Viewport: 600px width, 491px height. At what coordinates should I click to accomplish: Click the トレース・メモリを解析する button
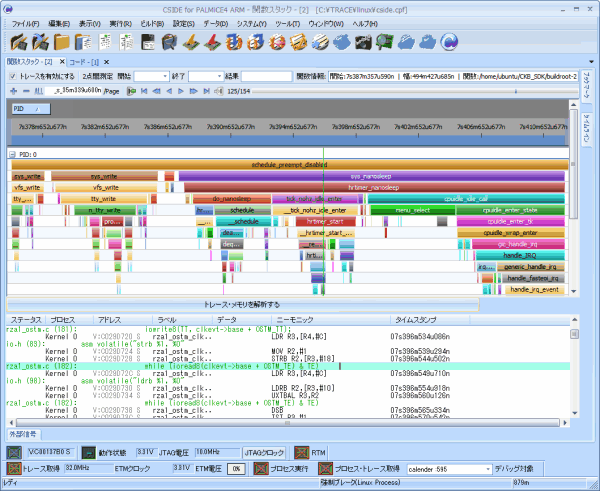pyautogui.click(x=243, y=305)
